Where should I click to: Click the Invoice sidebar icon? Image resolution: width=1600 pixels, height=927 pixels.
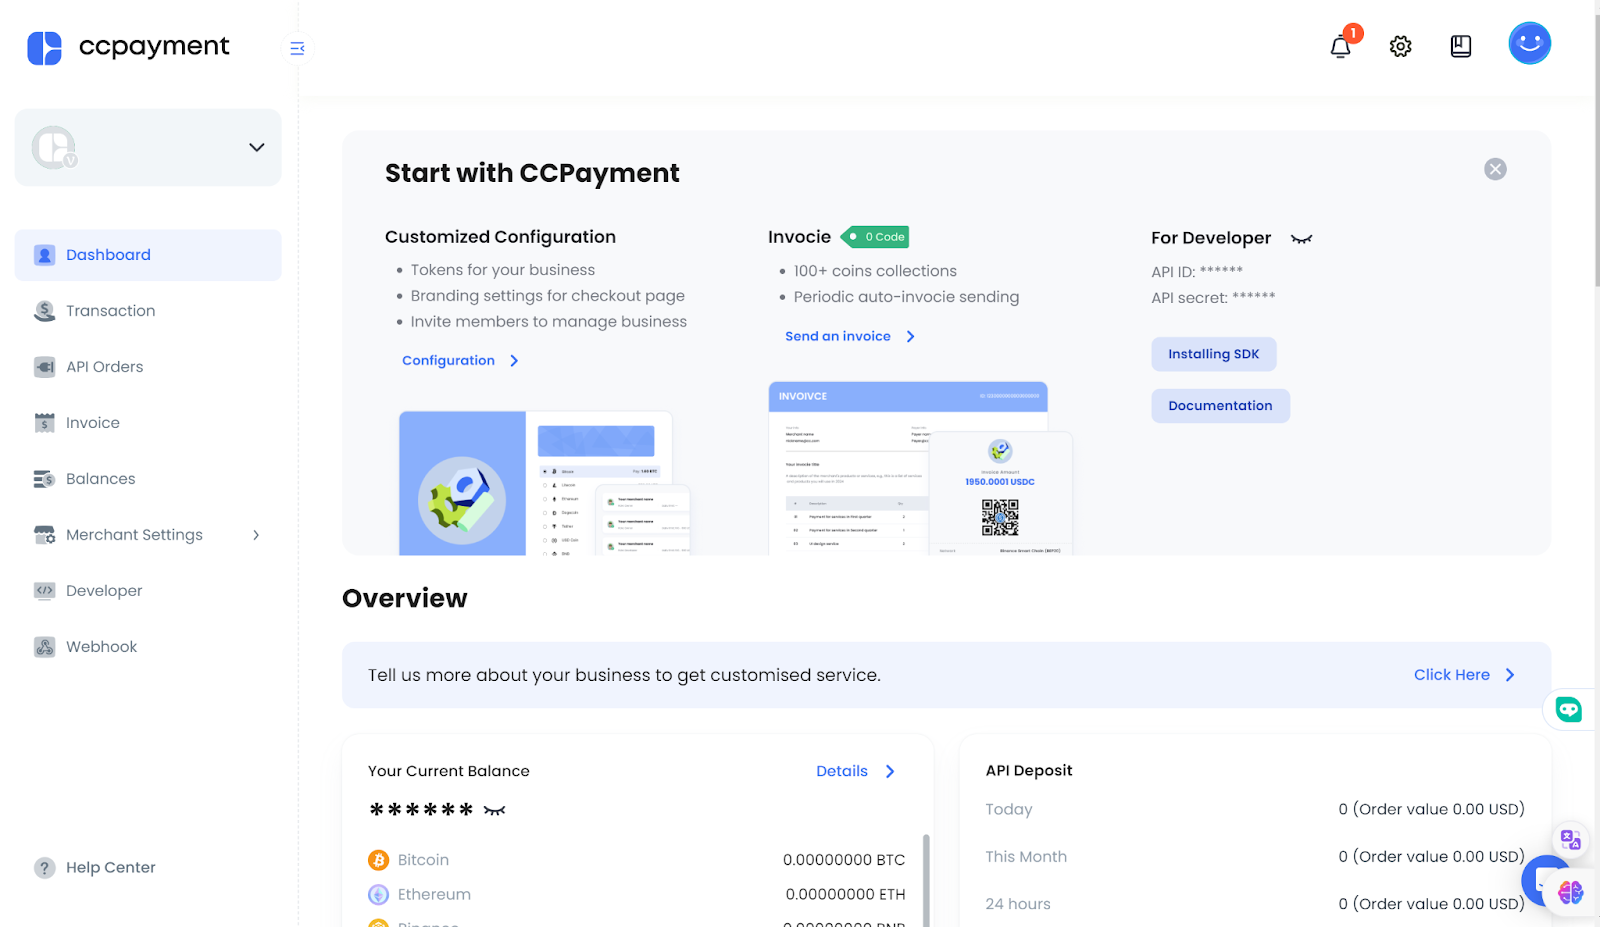click(x=45, y=423)
